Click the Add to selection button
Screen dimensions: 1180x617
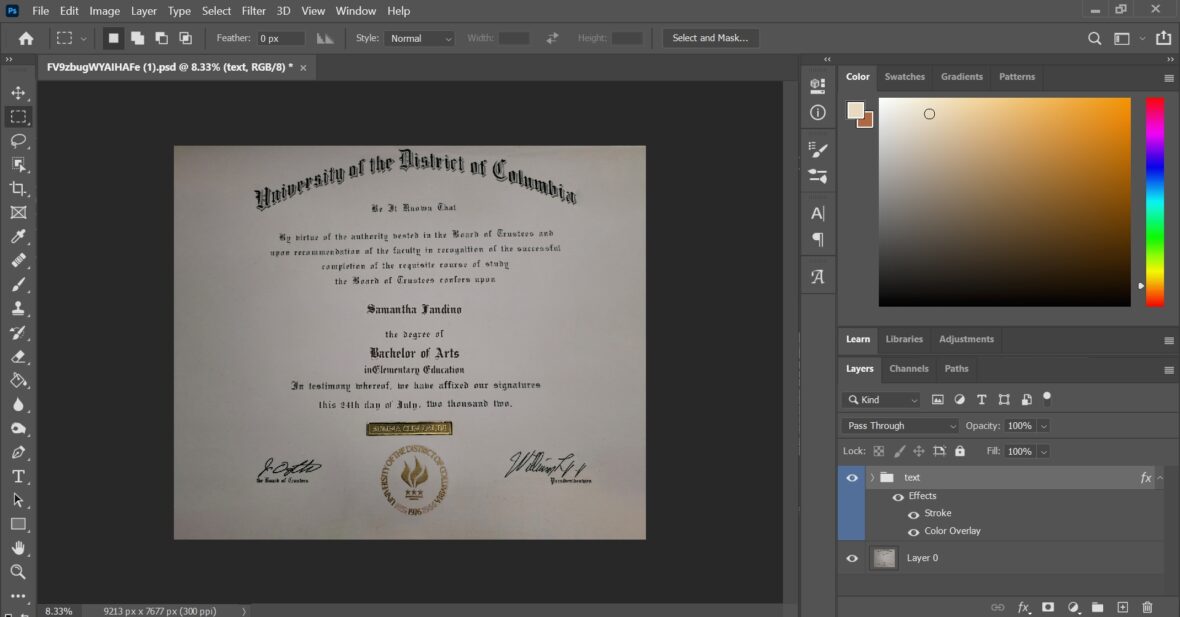[138, 38]
